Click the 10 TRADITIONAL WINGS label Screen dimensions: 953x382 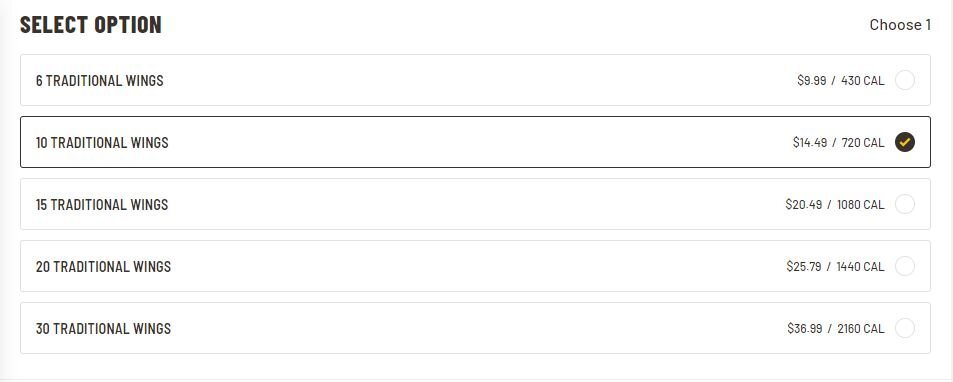click(x=102, y=143)
